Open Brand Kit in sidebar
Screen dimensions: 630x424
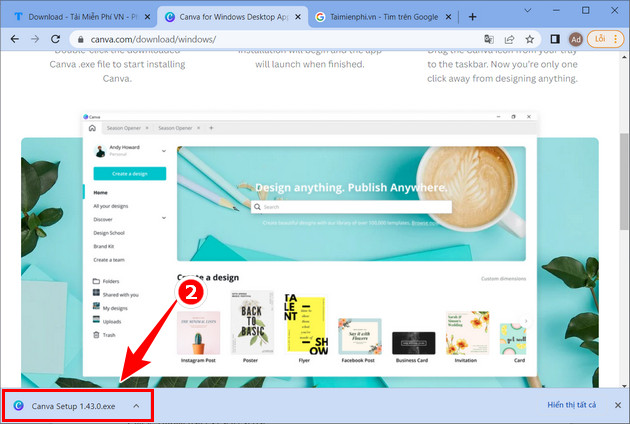point(104,246)
